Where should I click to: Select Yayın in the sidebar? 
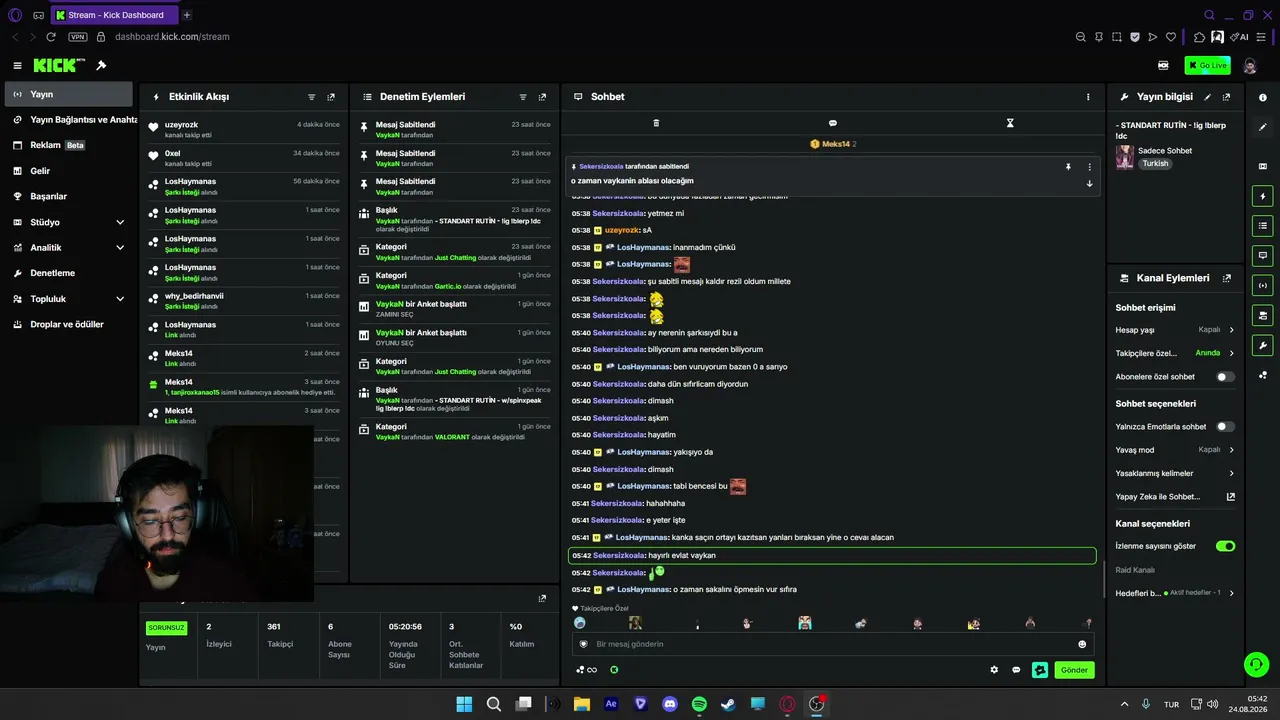(x=68, y=94)
